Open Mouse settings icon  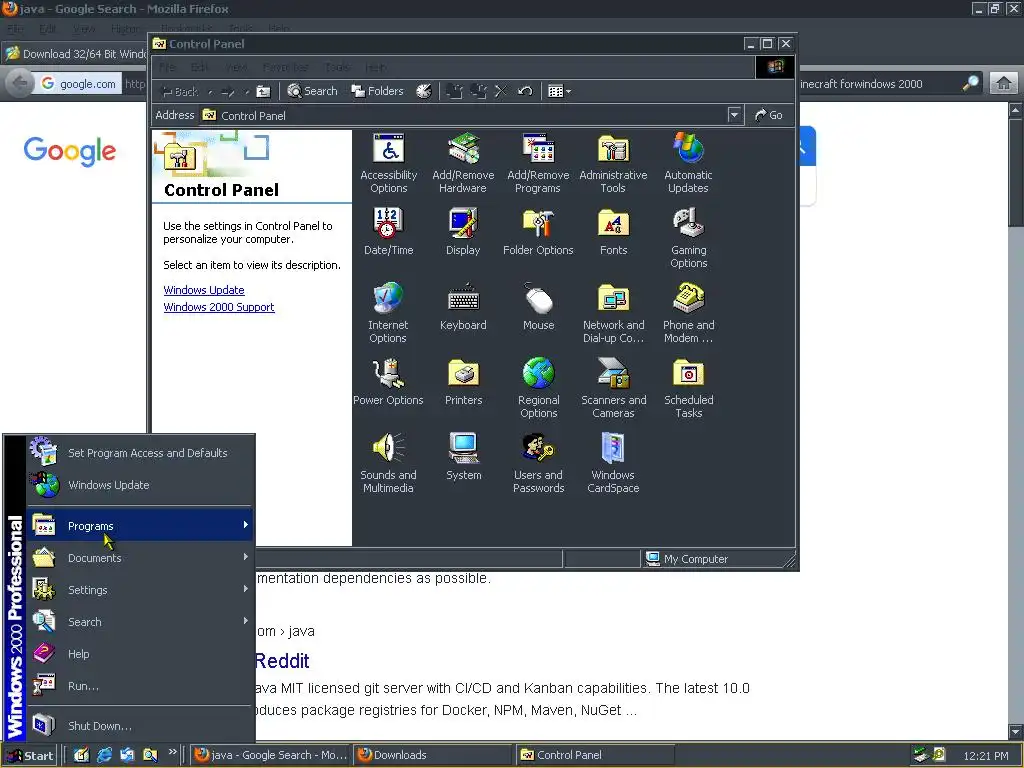(x=538, y=307)
